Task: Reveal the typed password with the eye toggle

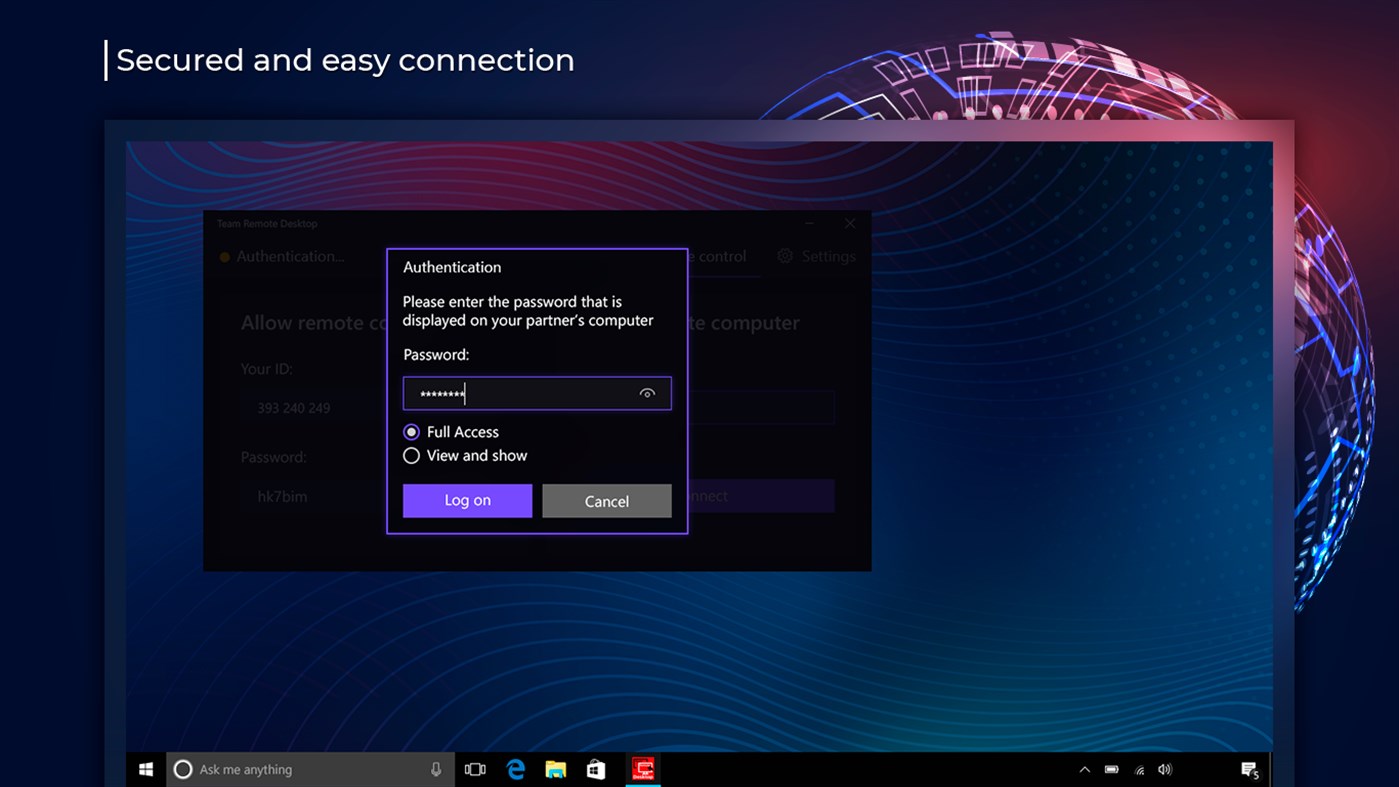Action: [x=647, y=393]
